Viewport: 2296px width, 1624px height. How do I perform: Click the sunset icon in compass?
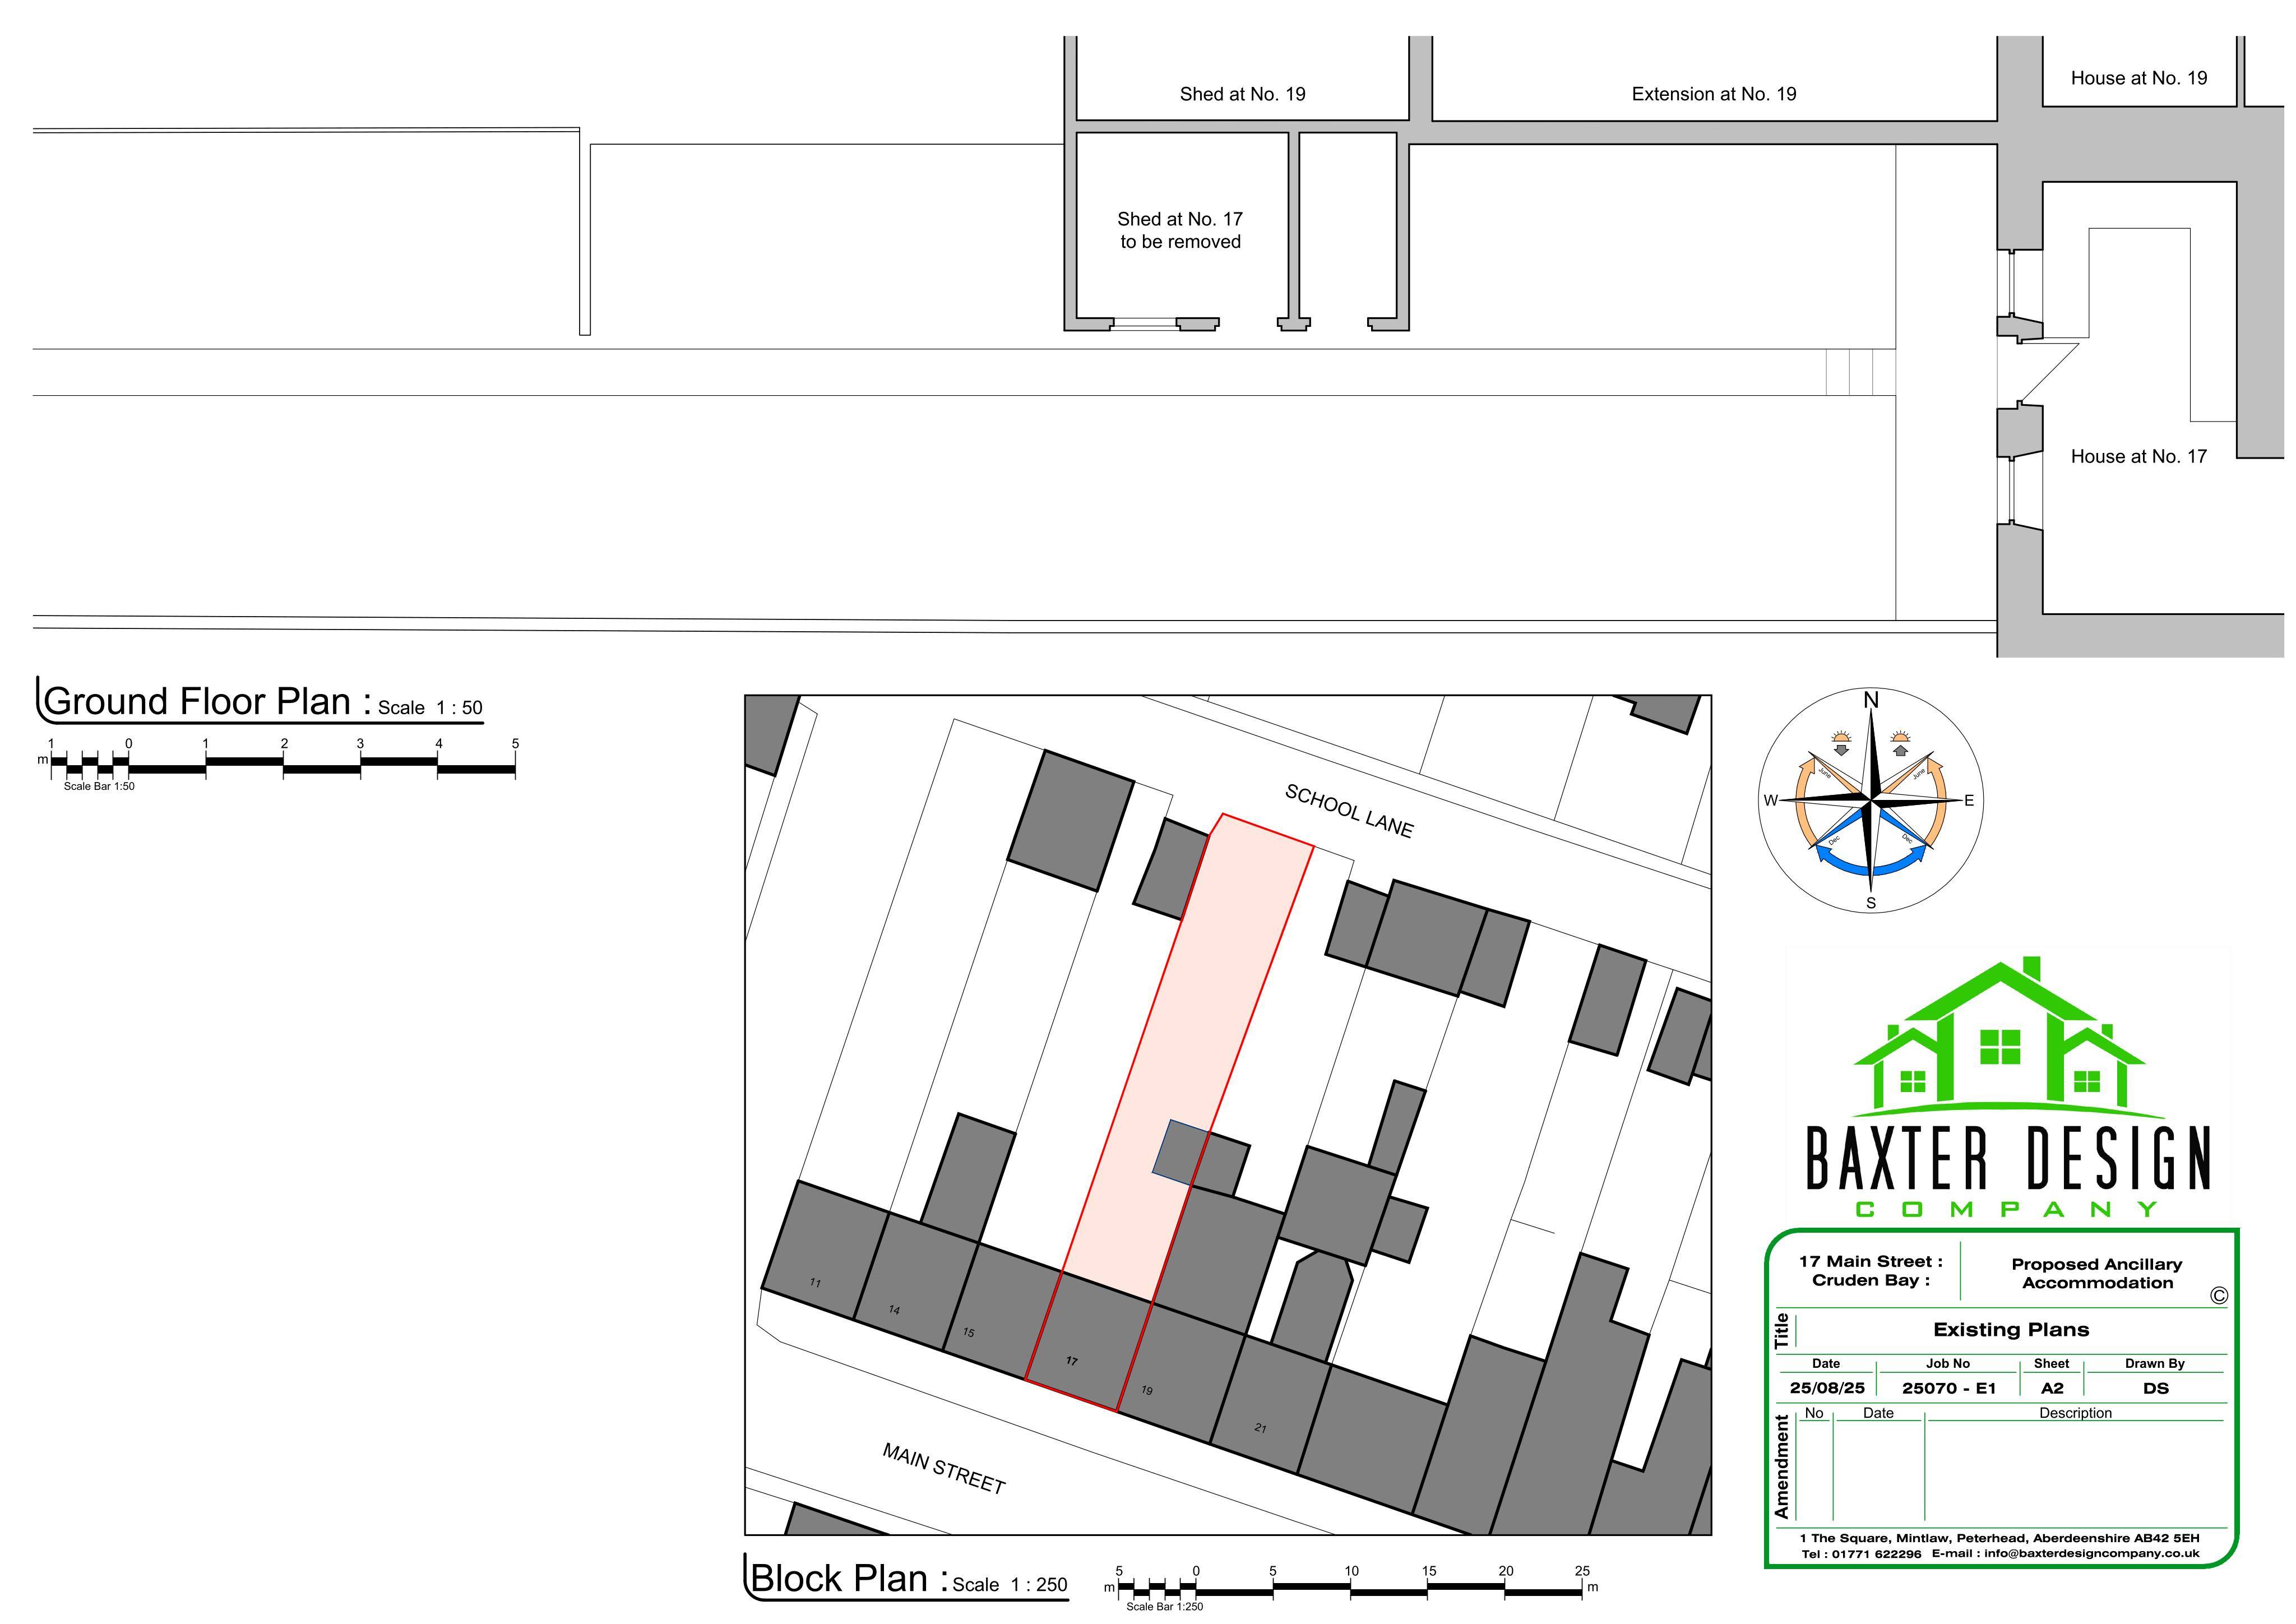tap(1842, 742)
